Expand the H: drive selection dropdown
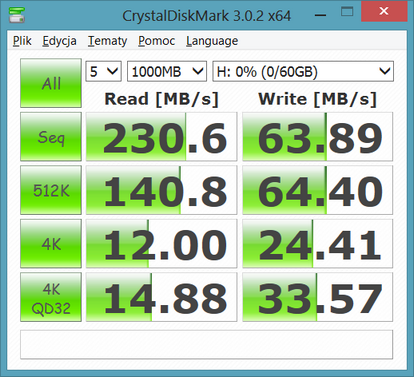 [303, 71]
